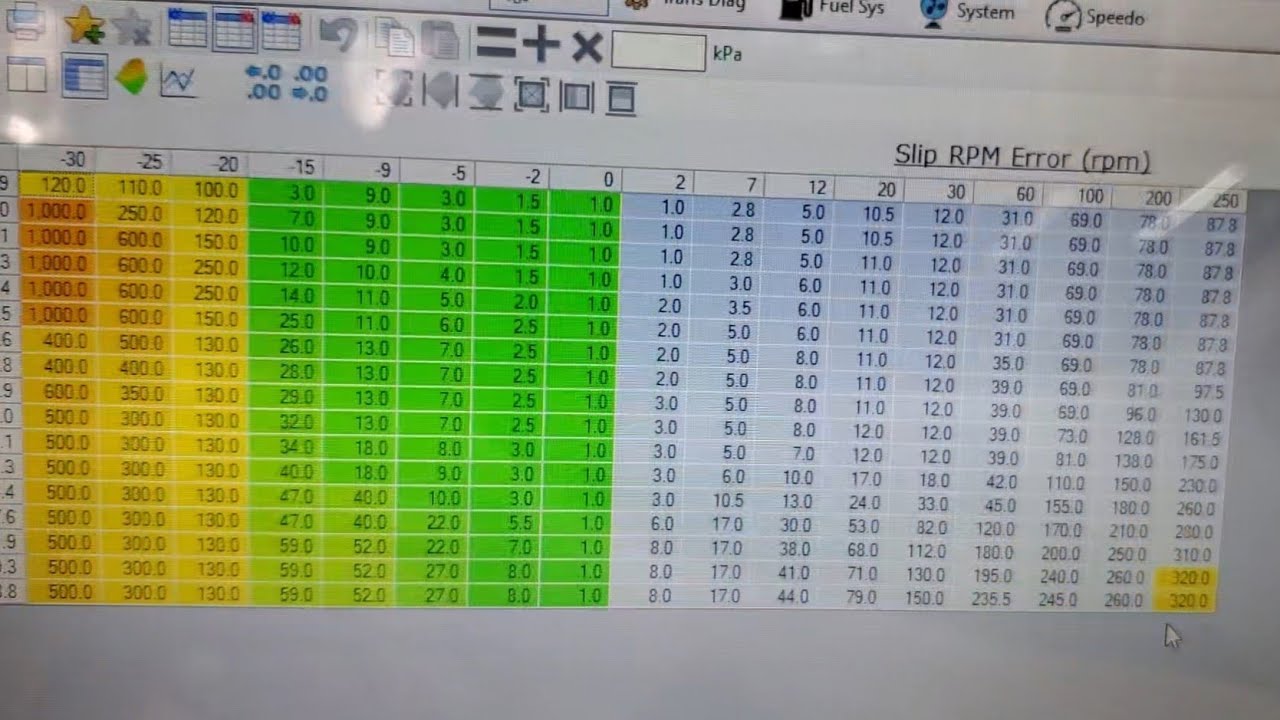Click the grayed vertical interpolate icon
The height and width of the screenshot is (720, 1280).
click(x=487, y=94)
